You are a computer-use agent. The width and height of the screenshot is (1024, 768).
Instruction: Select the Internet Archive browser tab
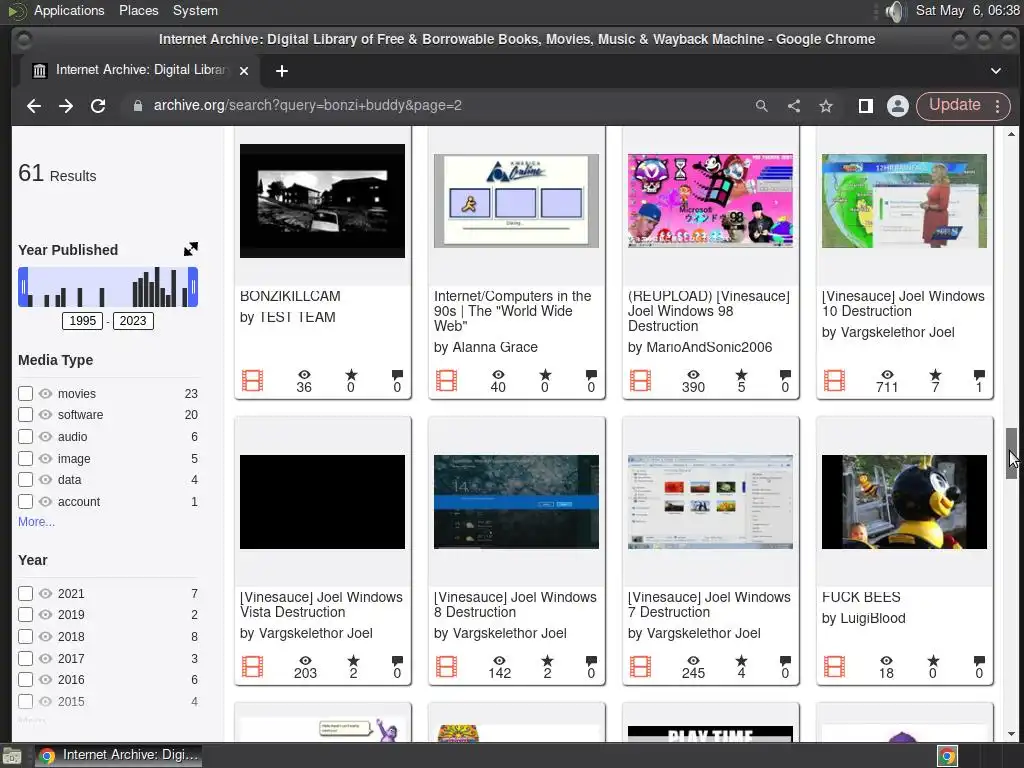tap(140, 71)
